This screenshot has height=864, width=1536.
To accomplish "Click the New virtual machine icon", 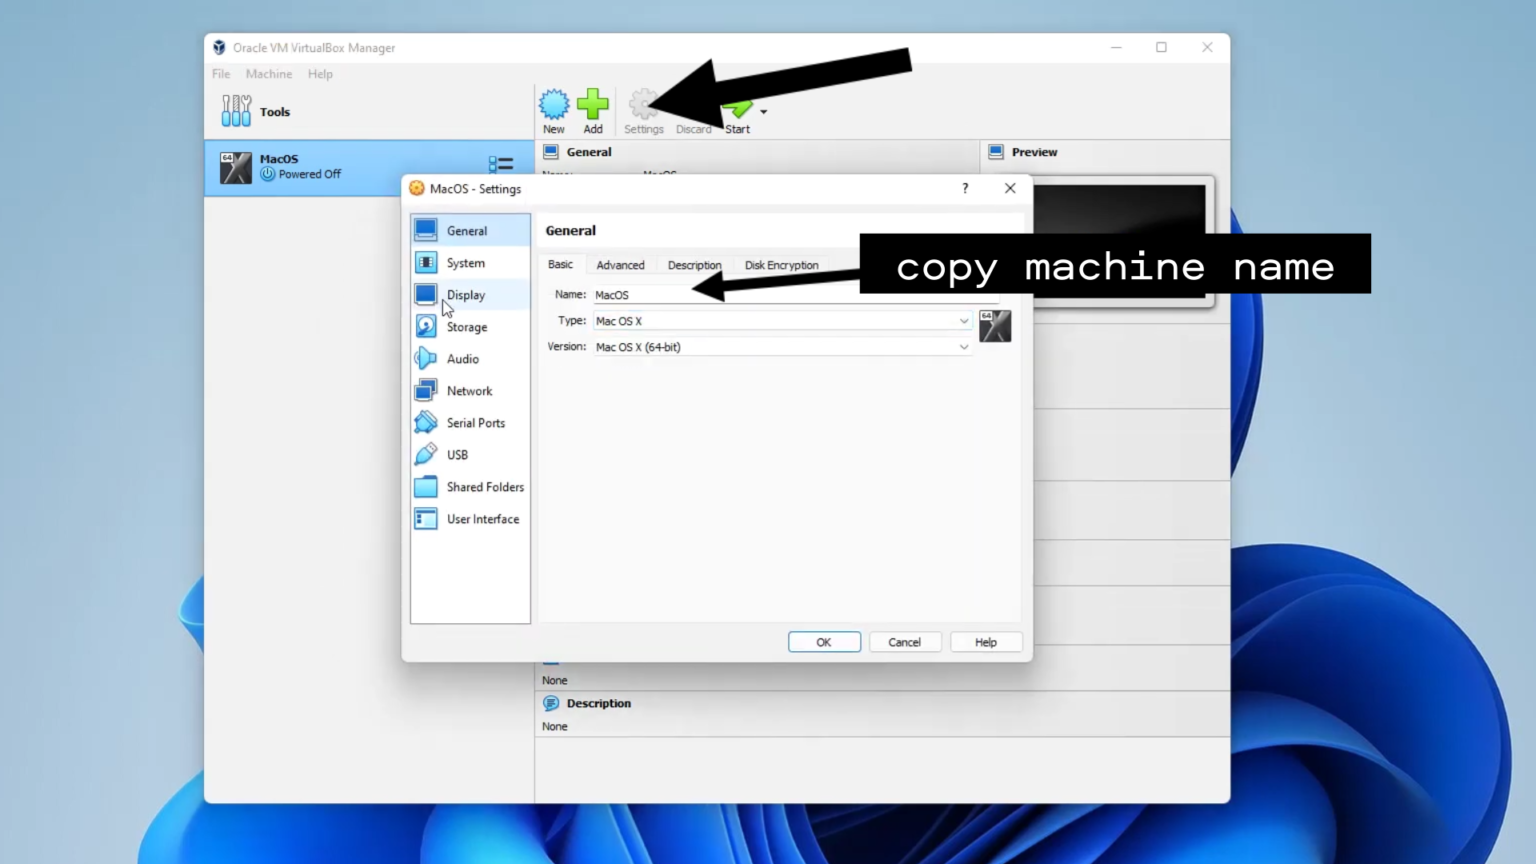I will click(x=554, y=105).
